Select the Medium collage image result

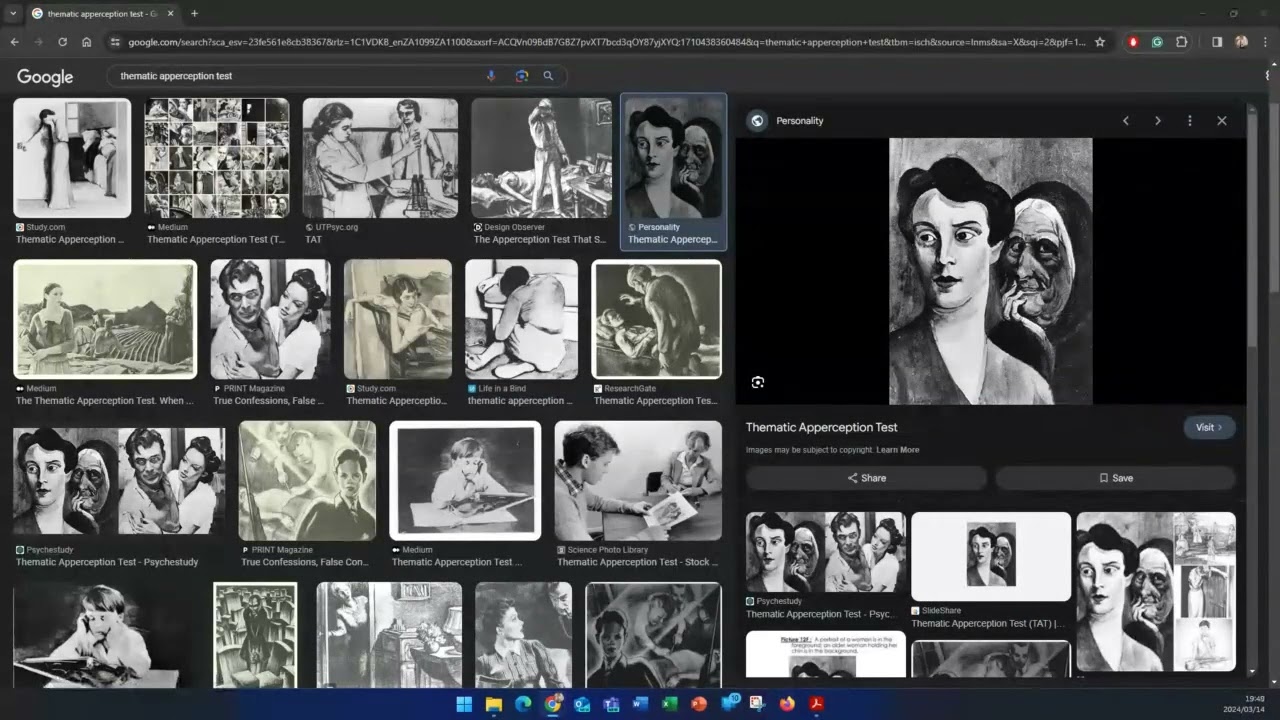coord(217,158)
